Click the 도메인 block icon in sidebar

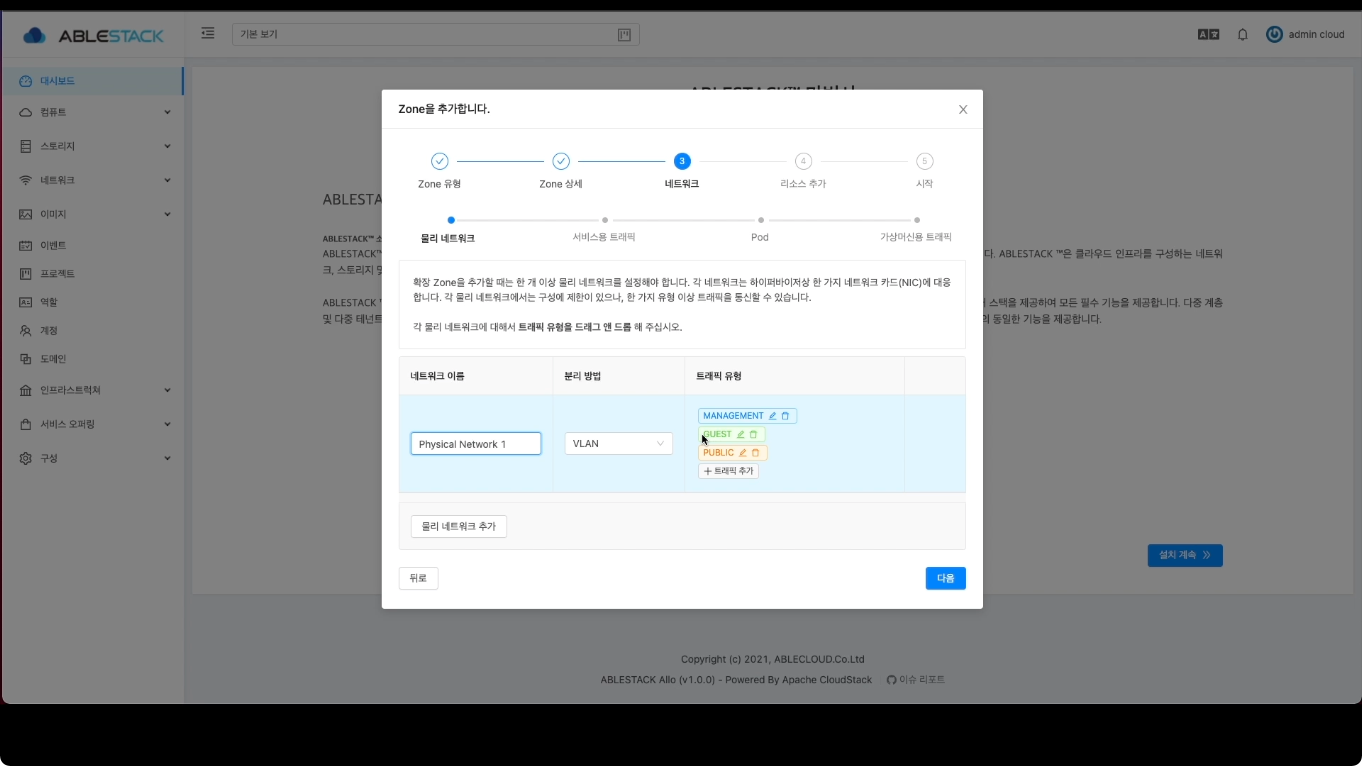point(26,359)
